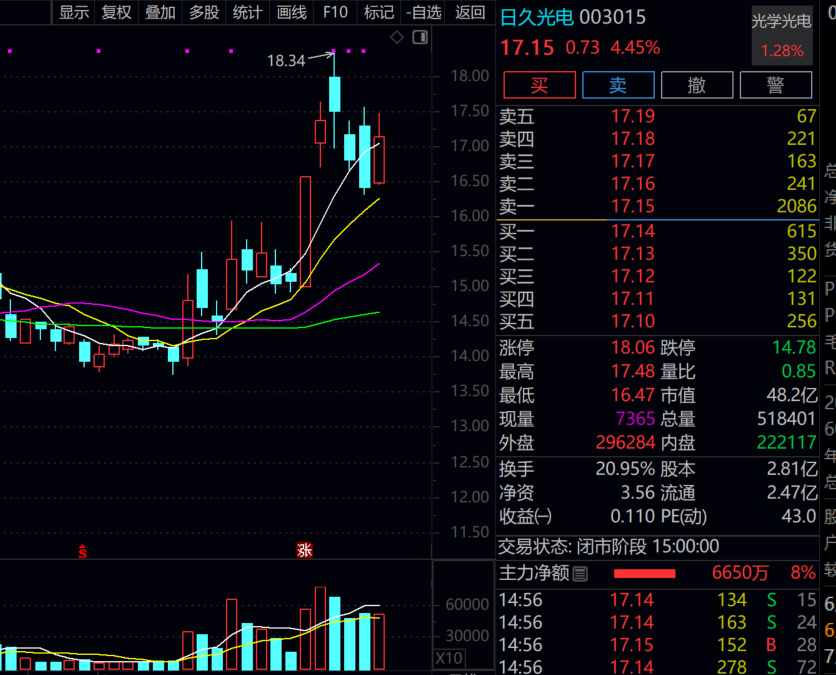Viewport: 836px width, 675px height.
Task: Click the 最低 value 16.47
Action: [x=633, y=395]
